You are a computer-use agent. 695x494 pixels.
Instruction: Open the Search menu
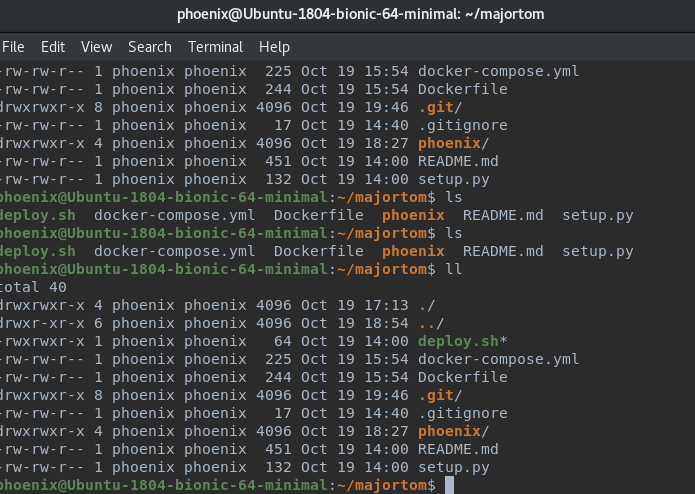coord(150,47)
